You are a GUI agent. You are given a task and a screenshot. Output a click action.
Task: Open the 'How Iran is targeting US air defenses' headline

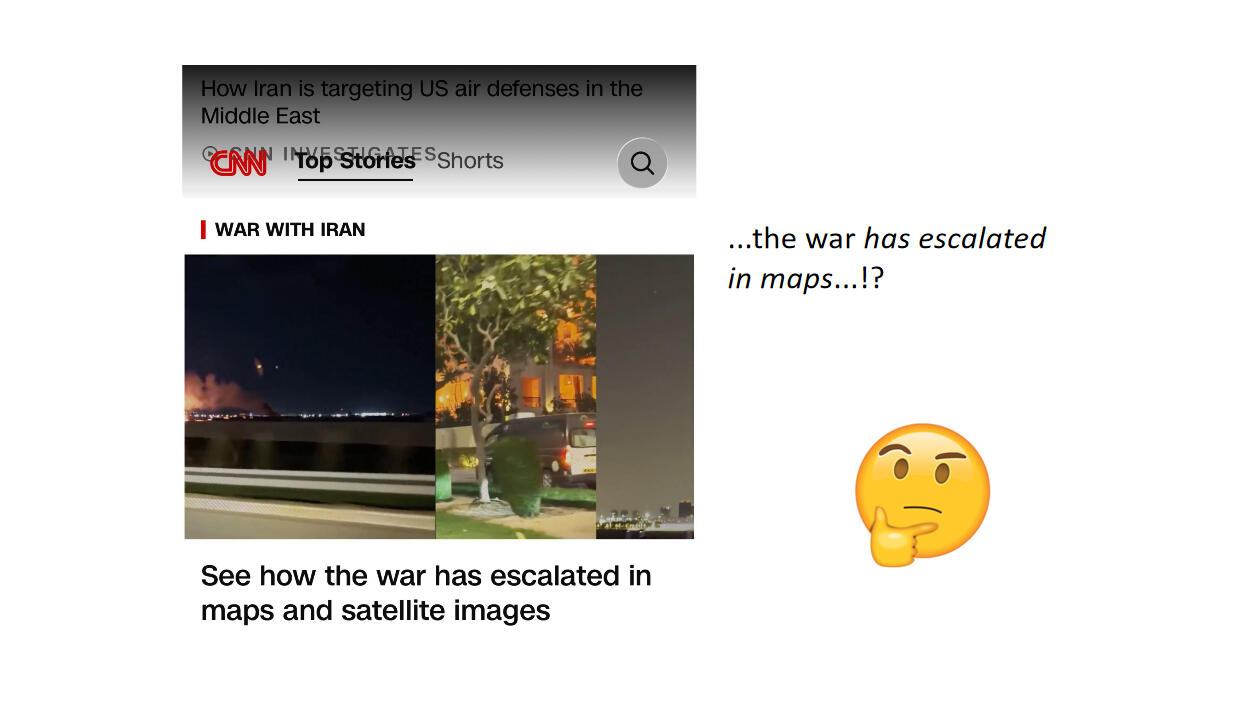[421, 102]
